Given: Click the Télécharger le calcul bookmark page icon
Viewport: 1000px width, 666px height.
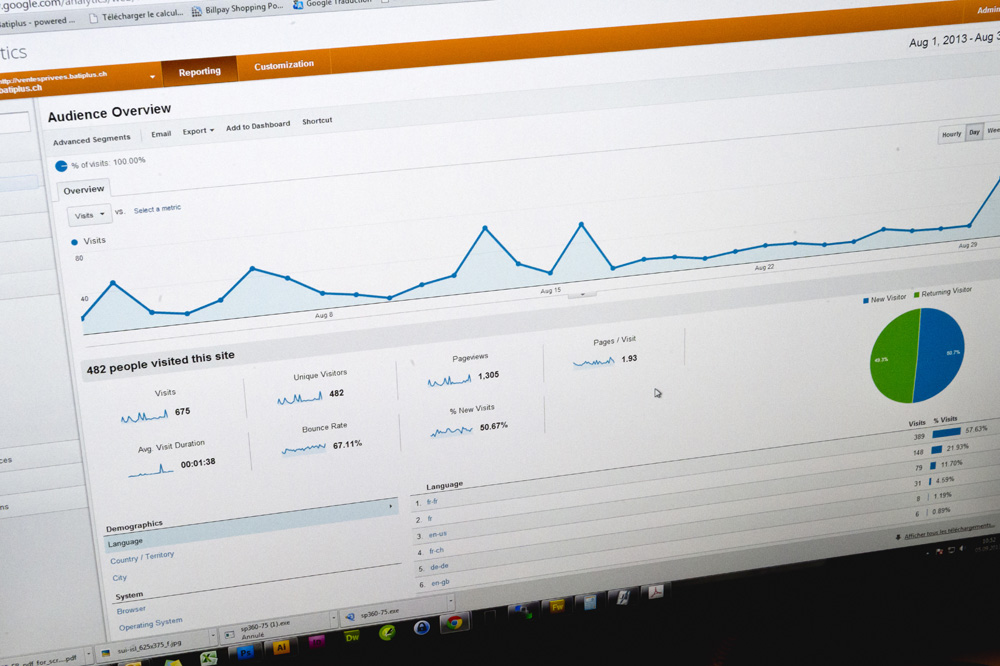Looking at the screenshot, I should (x=94, y=18).
